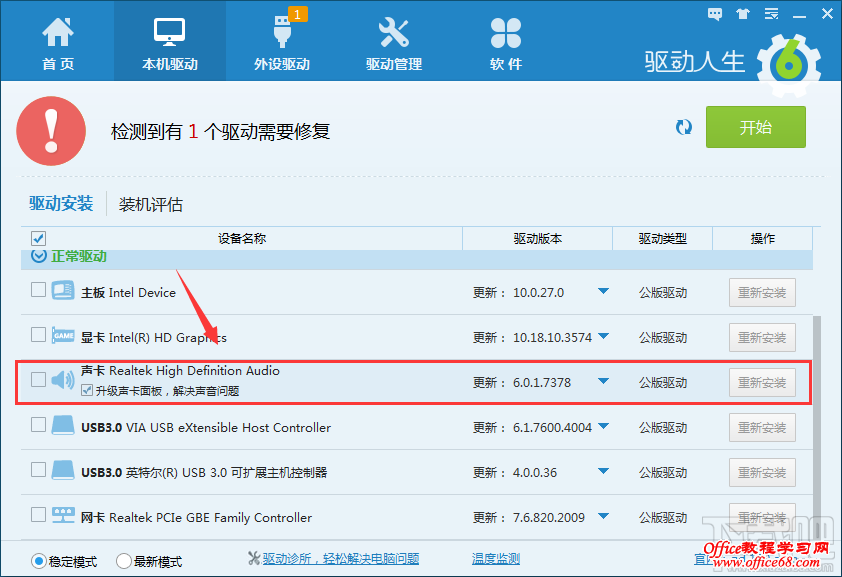Image resolution: width=842 pixels, height=577 pixels.
Task: Click the VIA USB controller device icon
Action: pos(63,425)
